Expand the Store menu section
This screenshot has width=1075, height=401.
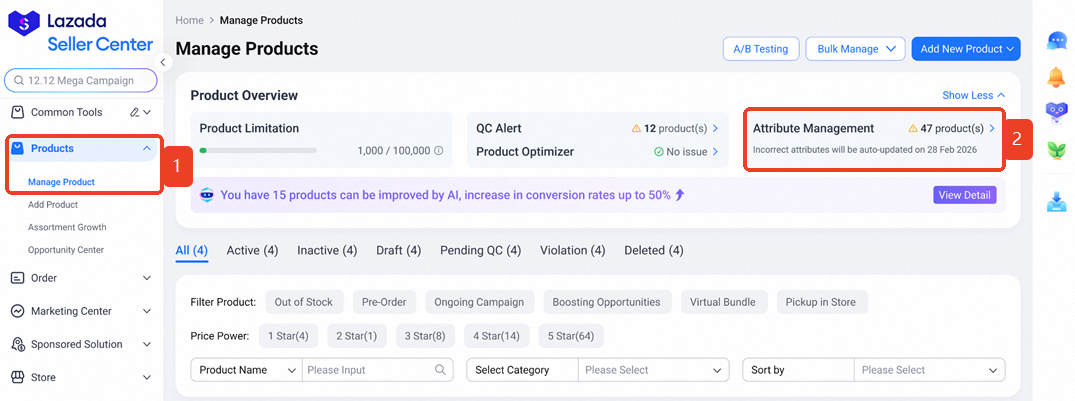(x=146, y=378)
